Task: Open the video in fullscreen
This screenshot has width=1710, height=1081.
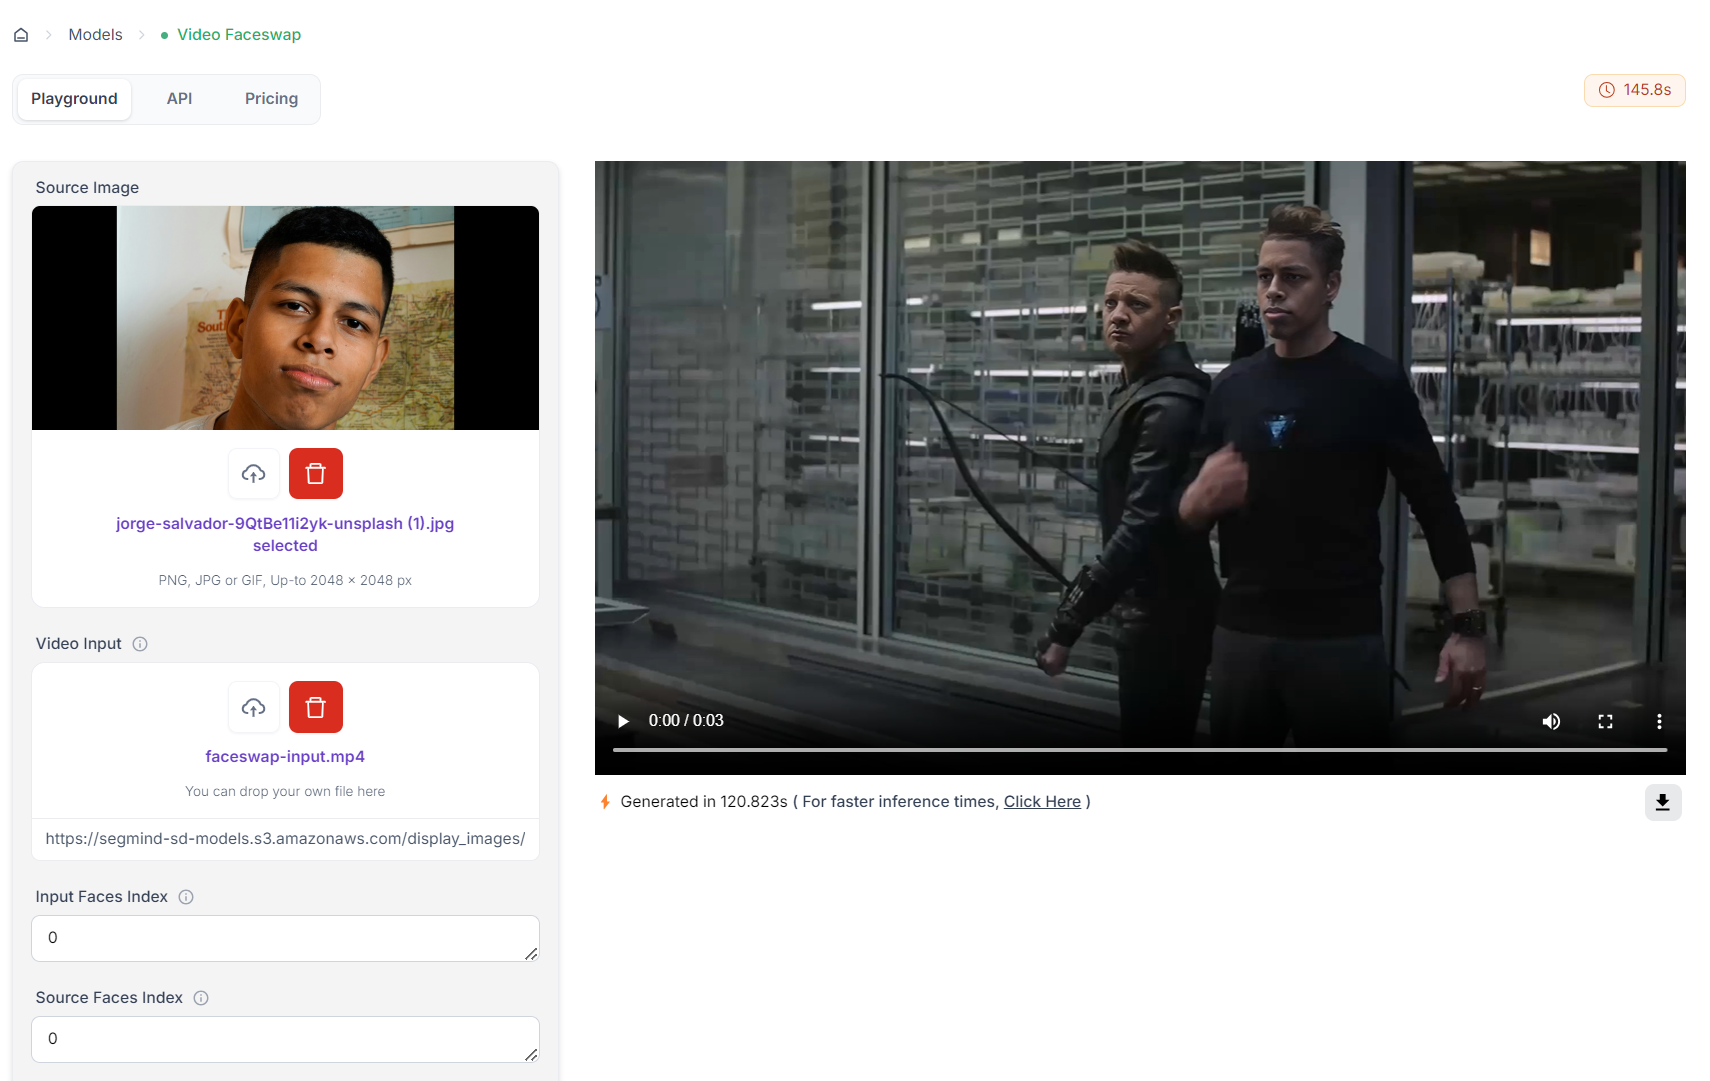Action: point(1605,721)
